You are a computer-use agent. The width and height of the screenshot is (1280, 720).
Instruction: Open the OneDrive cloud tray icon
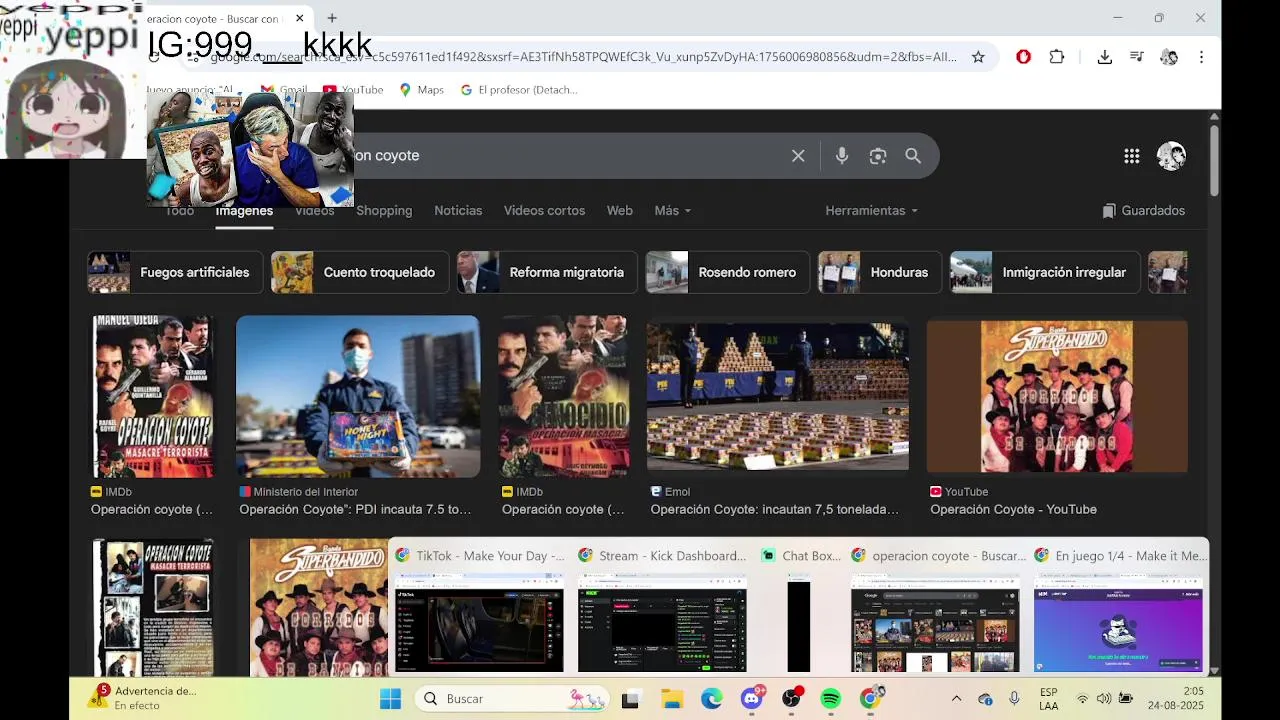985,699
